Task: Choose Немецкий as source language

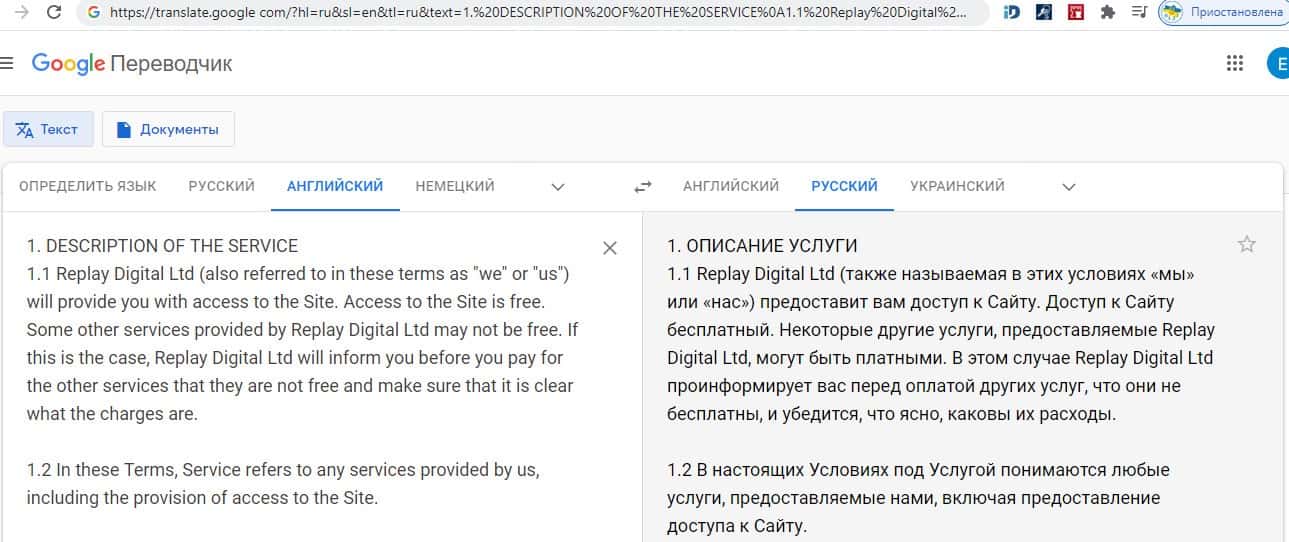Action: (x=455, y=186)
